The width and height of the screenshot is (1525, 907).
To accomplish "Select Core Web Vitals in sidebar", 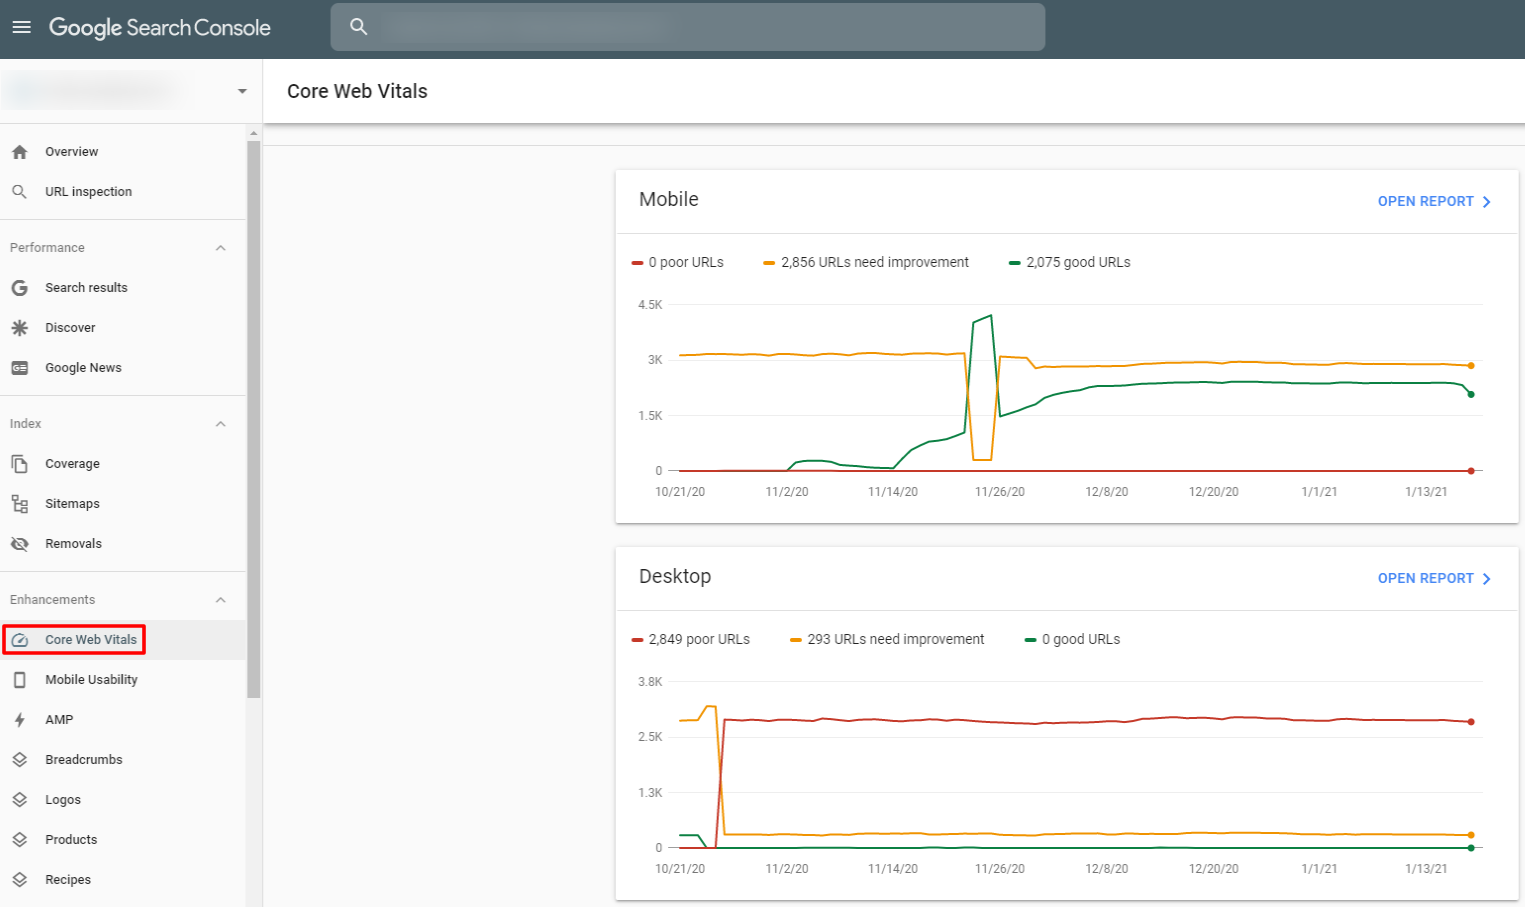I will click(91, 640).
